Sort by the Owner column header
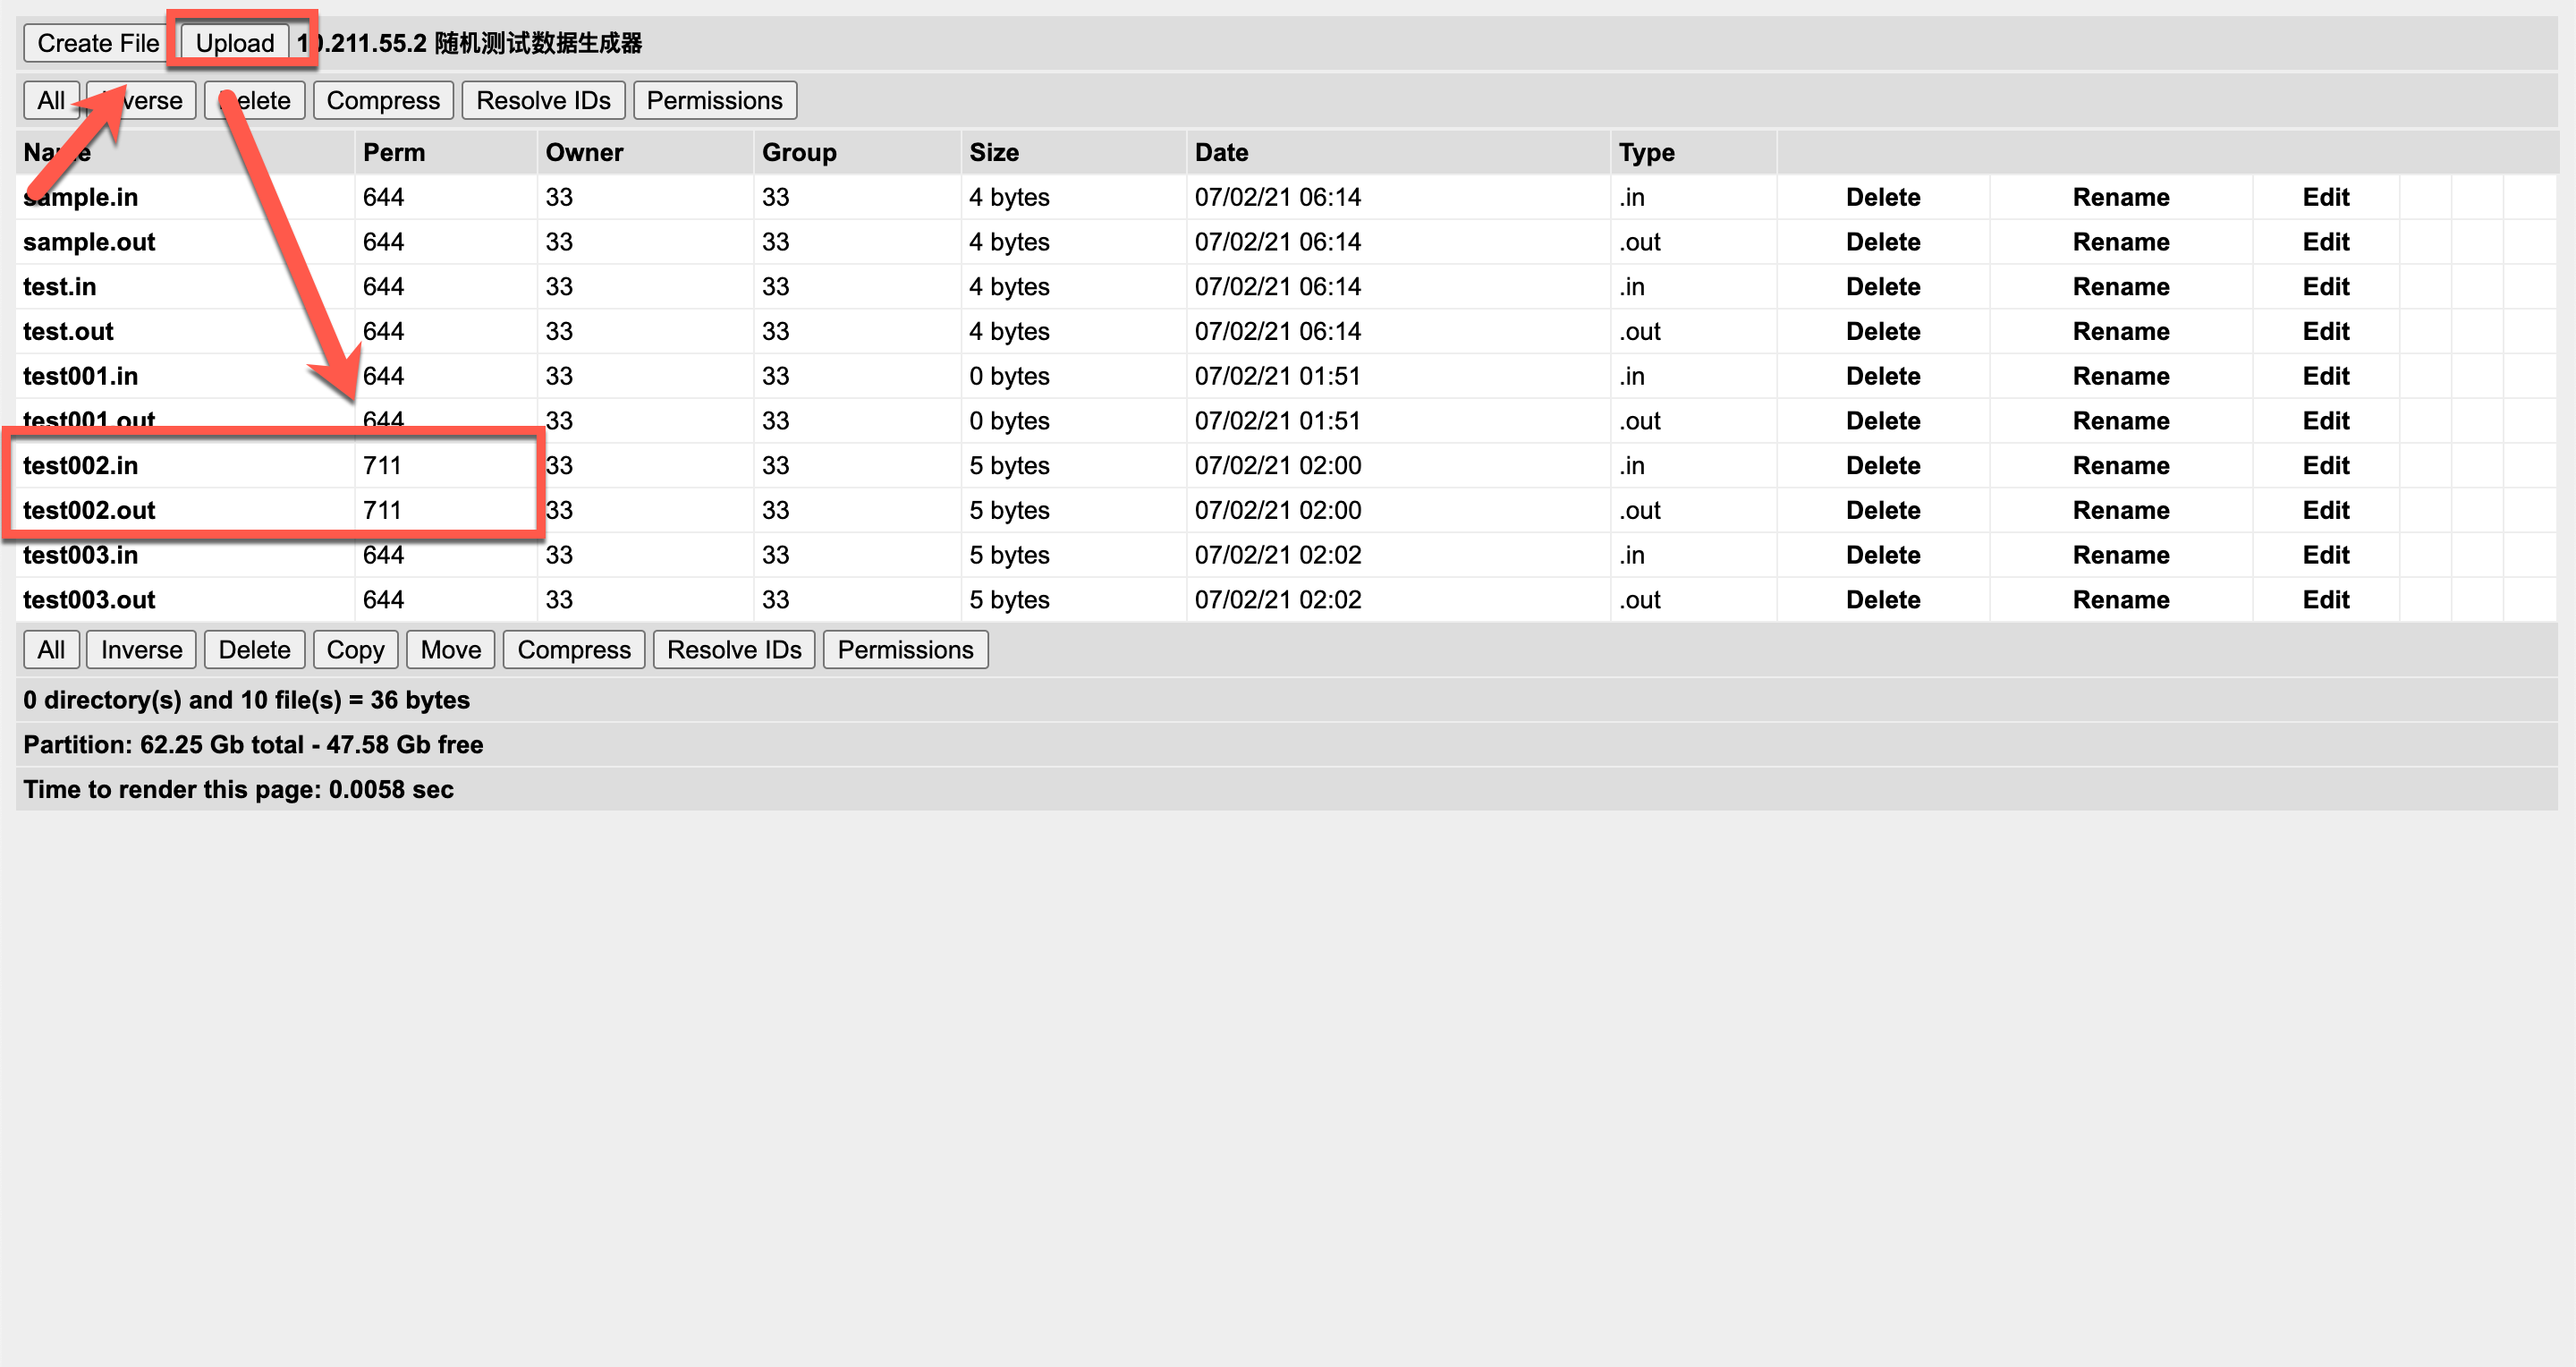2576x1367 pixels. point(584,152)
